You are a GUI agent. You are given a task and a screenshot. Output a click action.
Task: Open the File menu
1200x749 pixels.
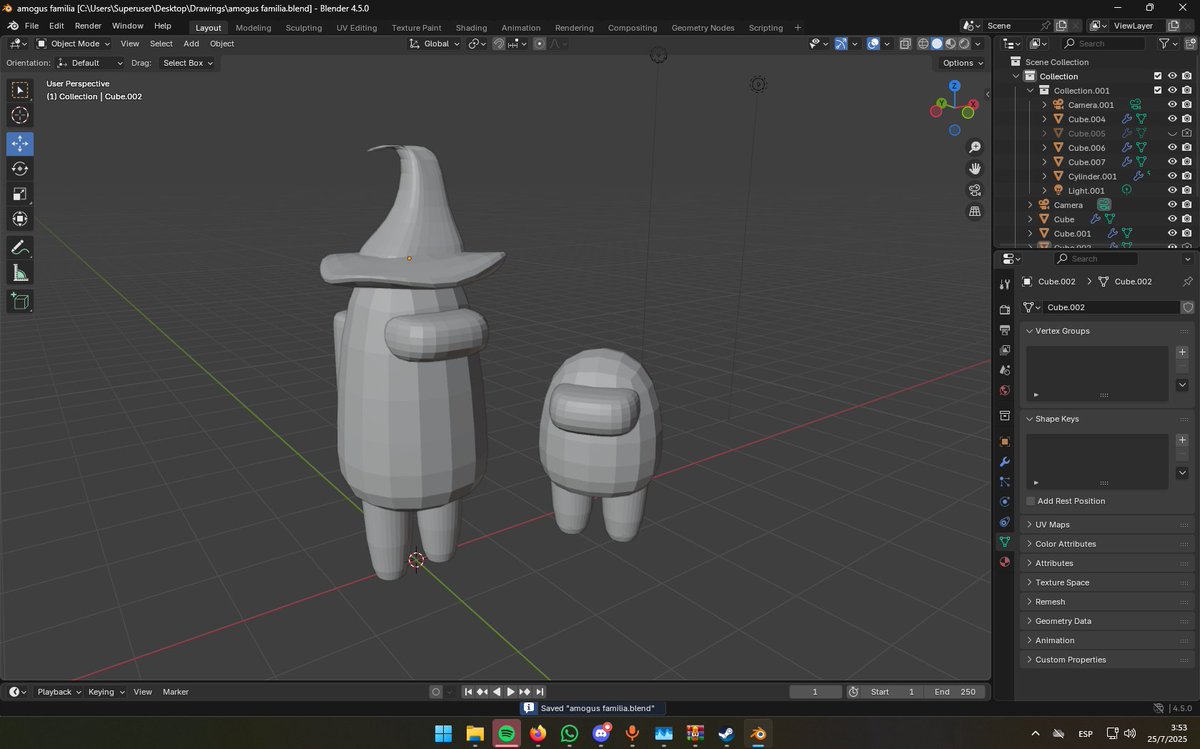(31, 26)
